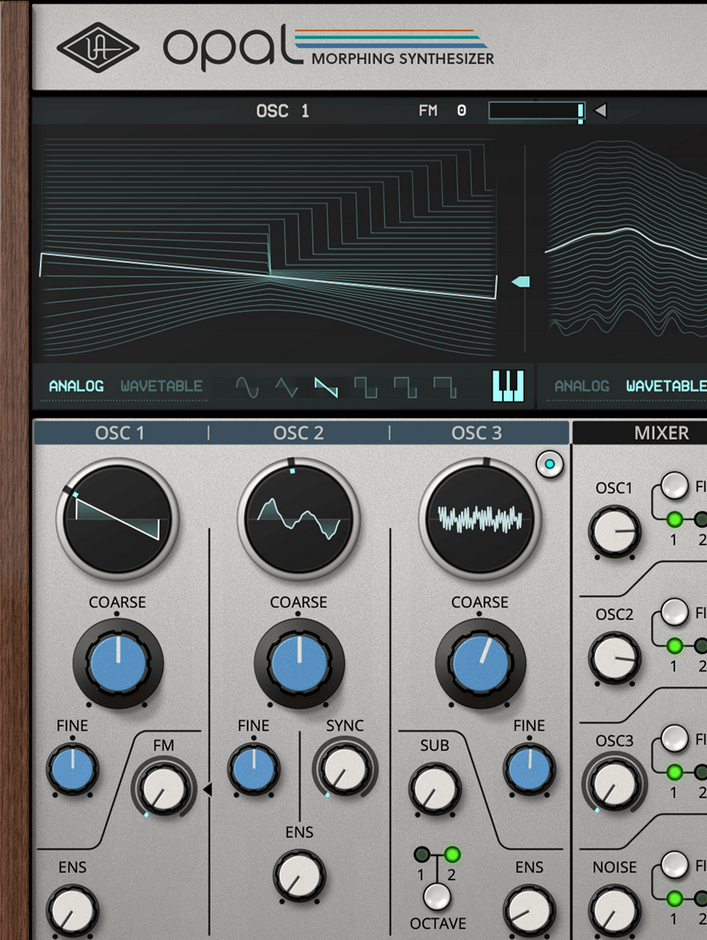Click the arrow beside the FM bar
Viewport: 707px width, 940px height.
(x=600, y=110)
